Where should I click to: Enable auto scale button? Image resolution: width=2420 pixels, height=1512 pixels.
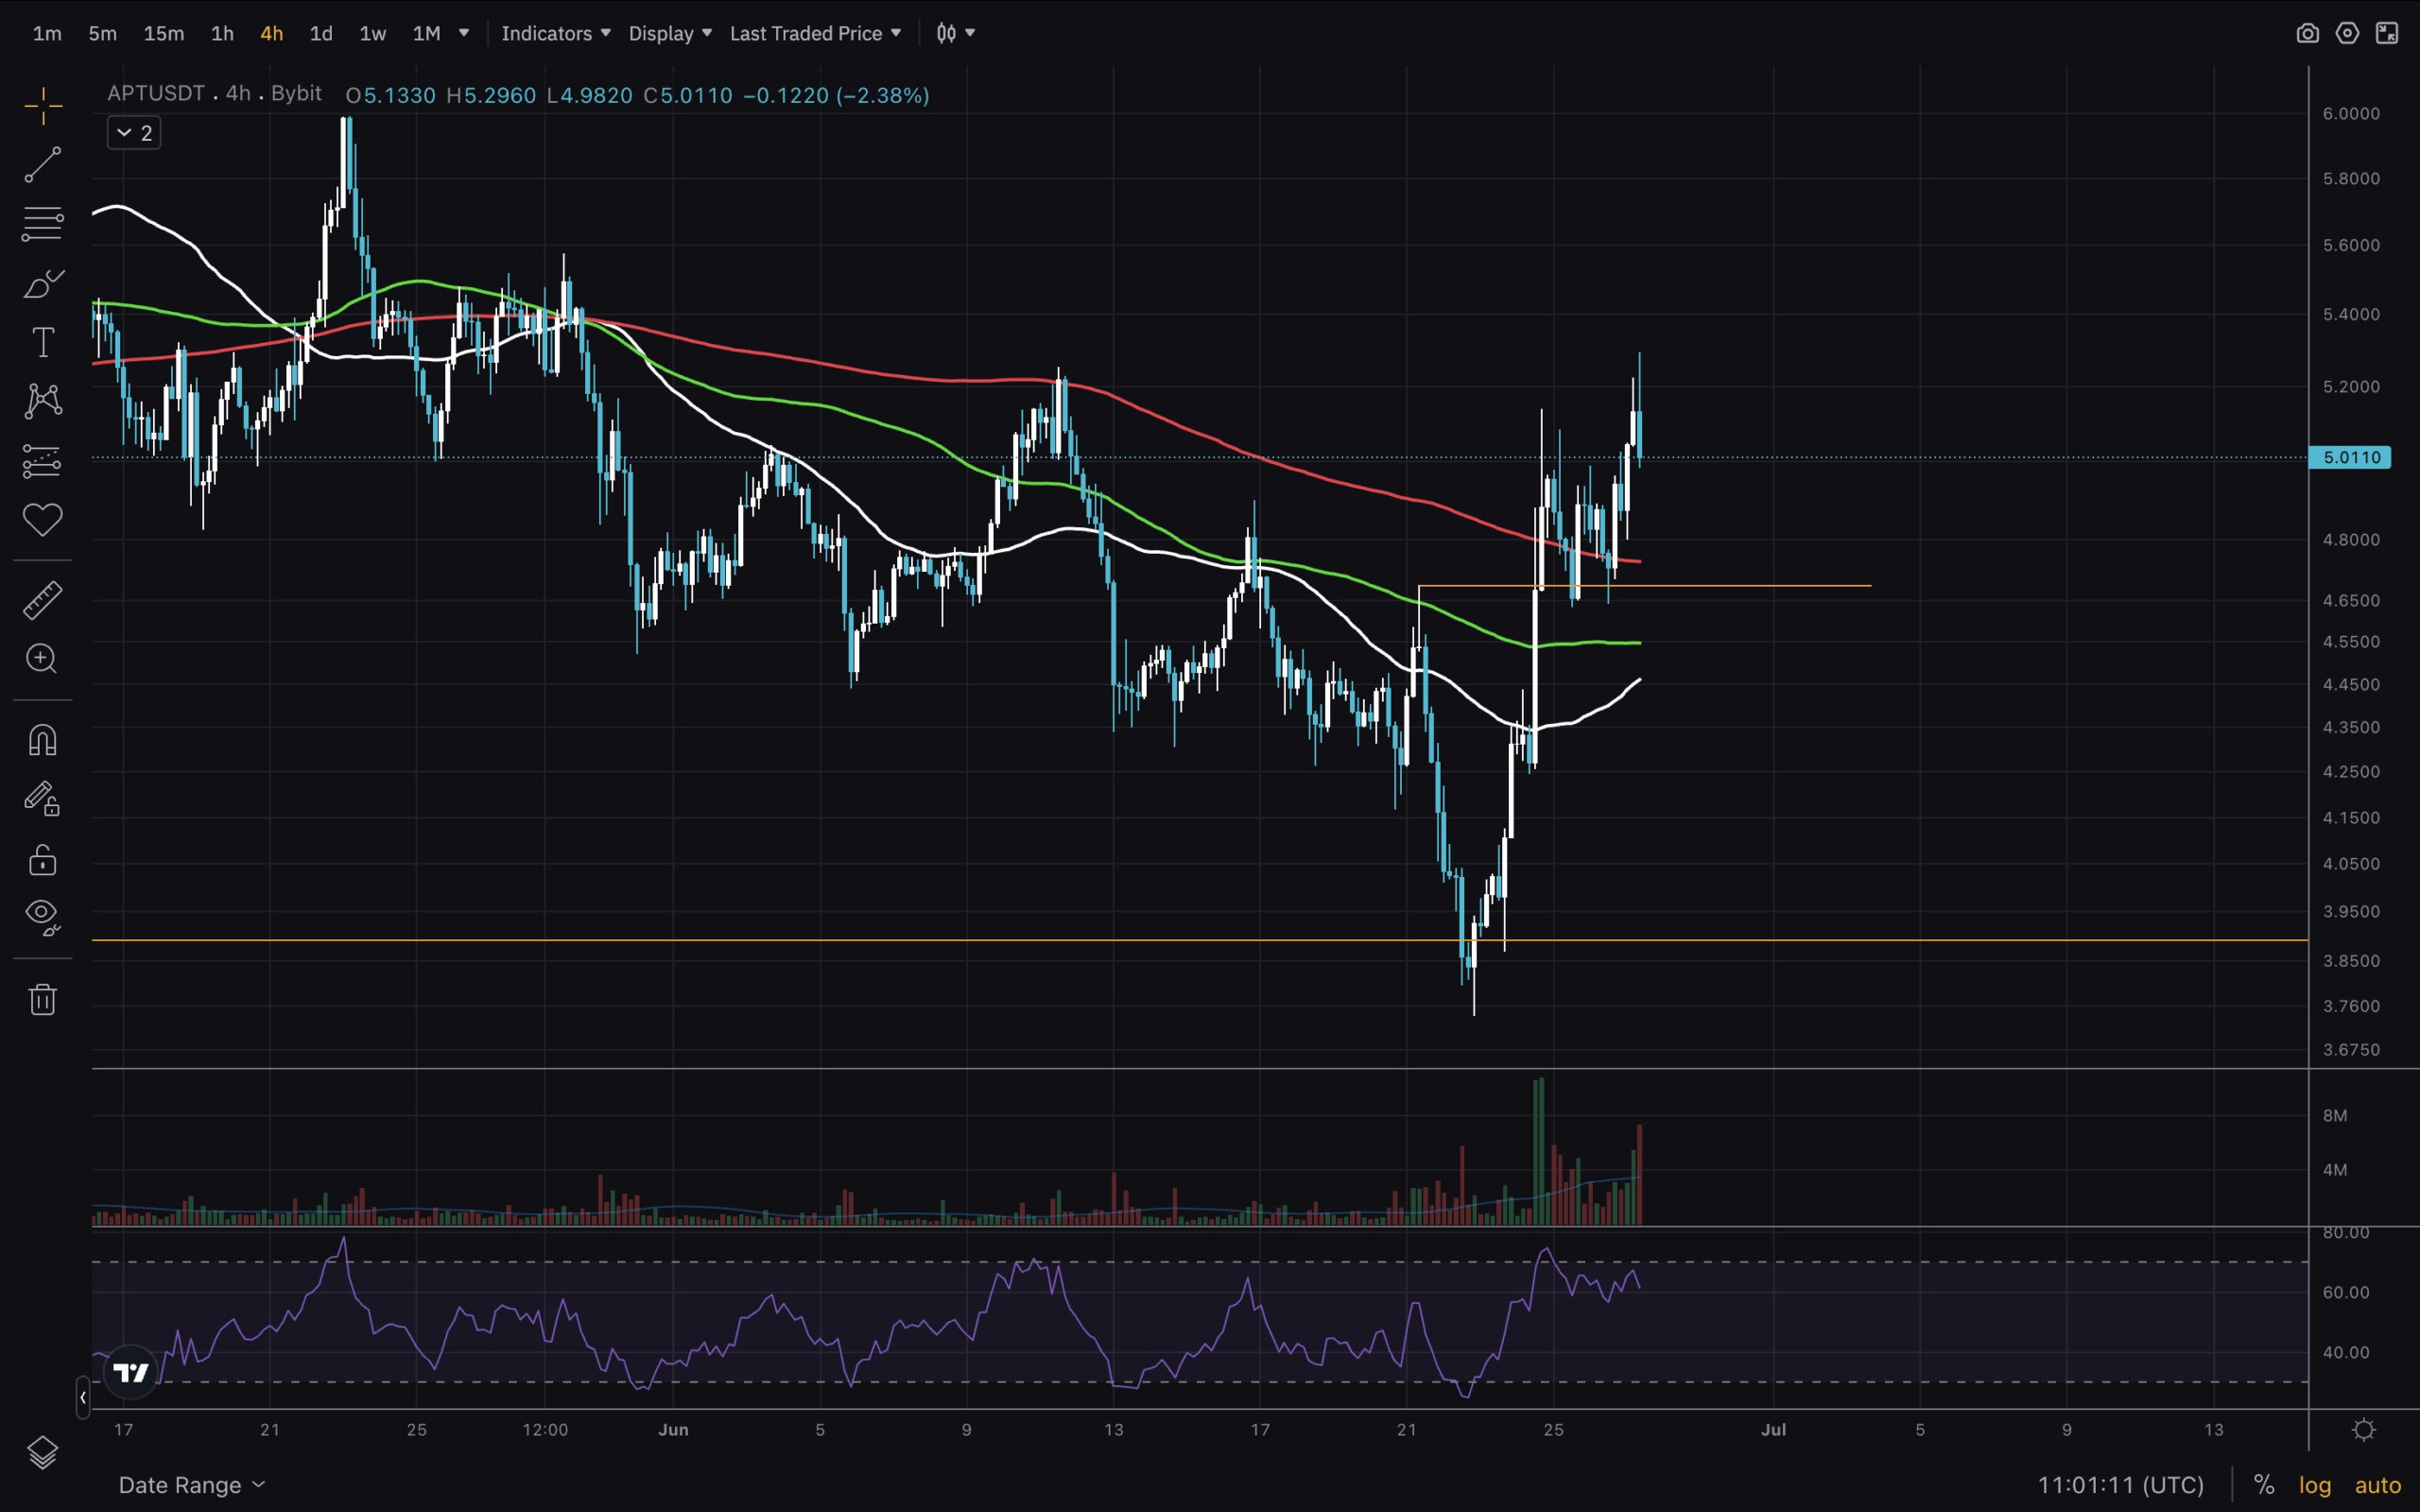2377,1485
